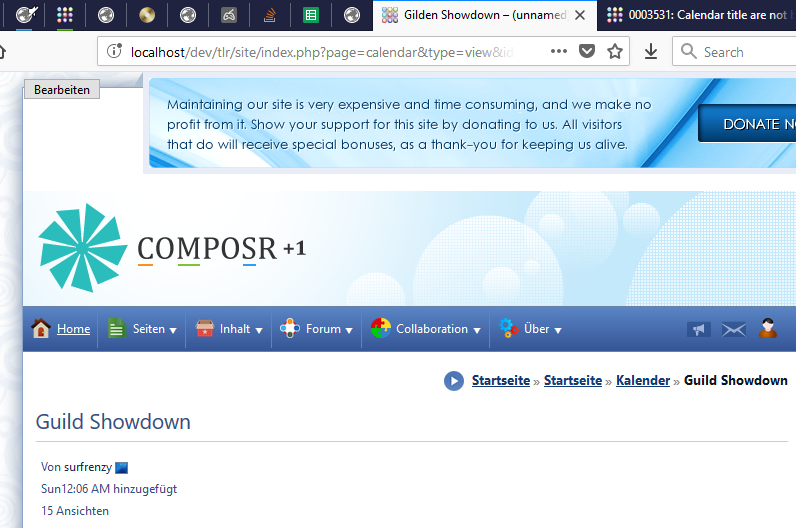This screenshot has height=528, width=796.
Task: Close the Gilden Showdown tab
Action: coord(580,15)
